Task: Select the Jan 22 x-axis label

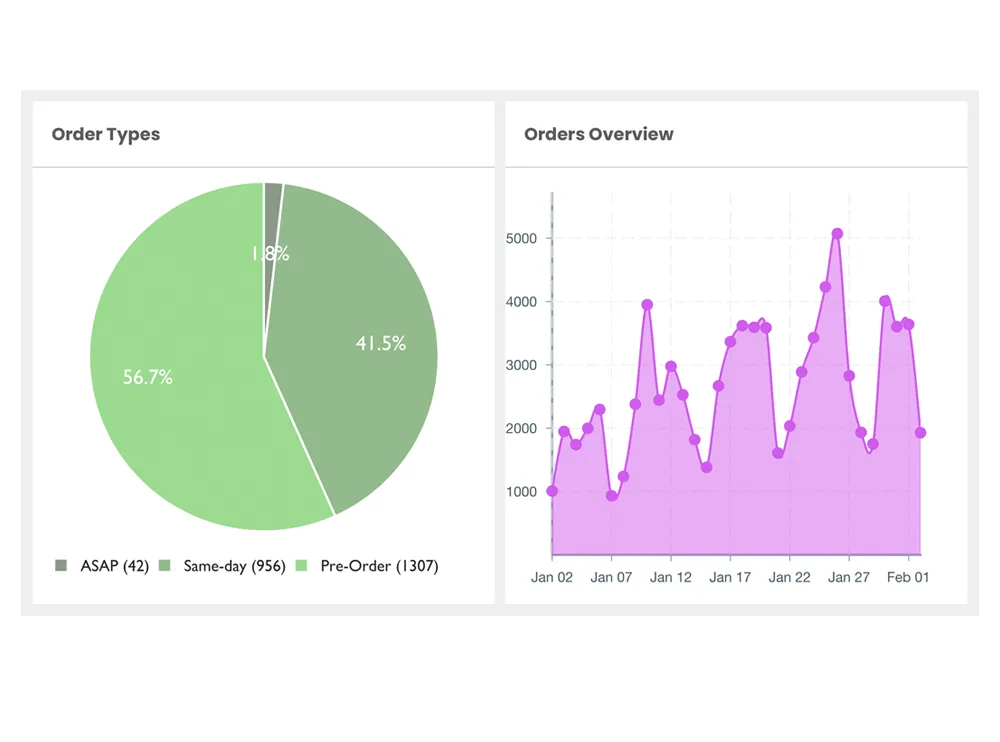Action: click(x=789, y=577)
